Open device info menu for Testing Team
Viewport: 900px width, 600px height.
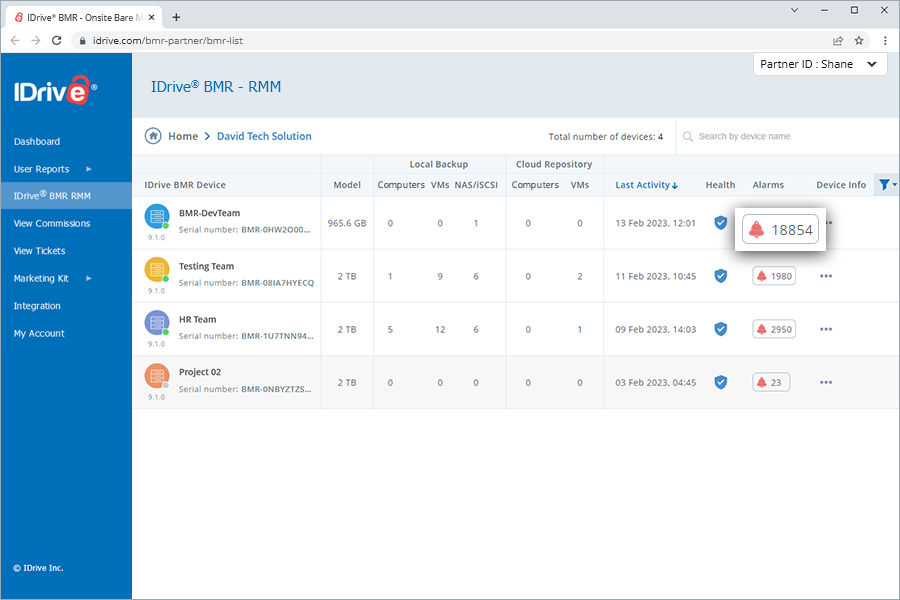826,276
